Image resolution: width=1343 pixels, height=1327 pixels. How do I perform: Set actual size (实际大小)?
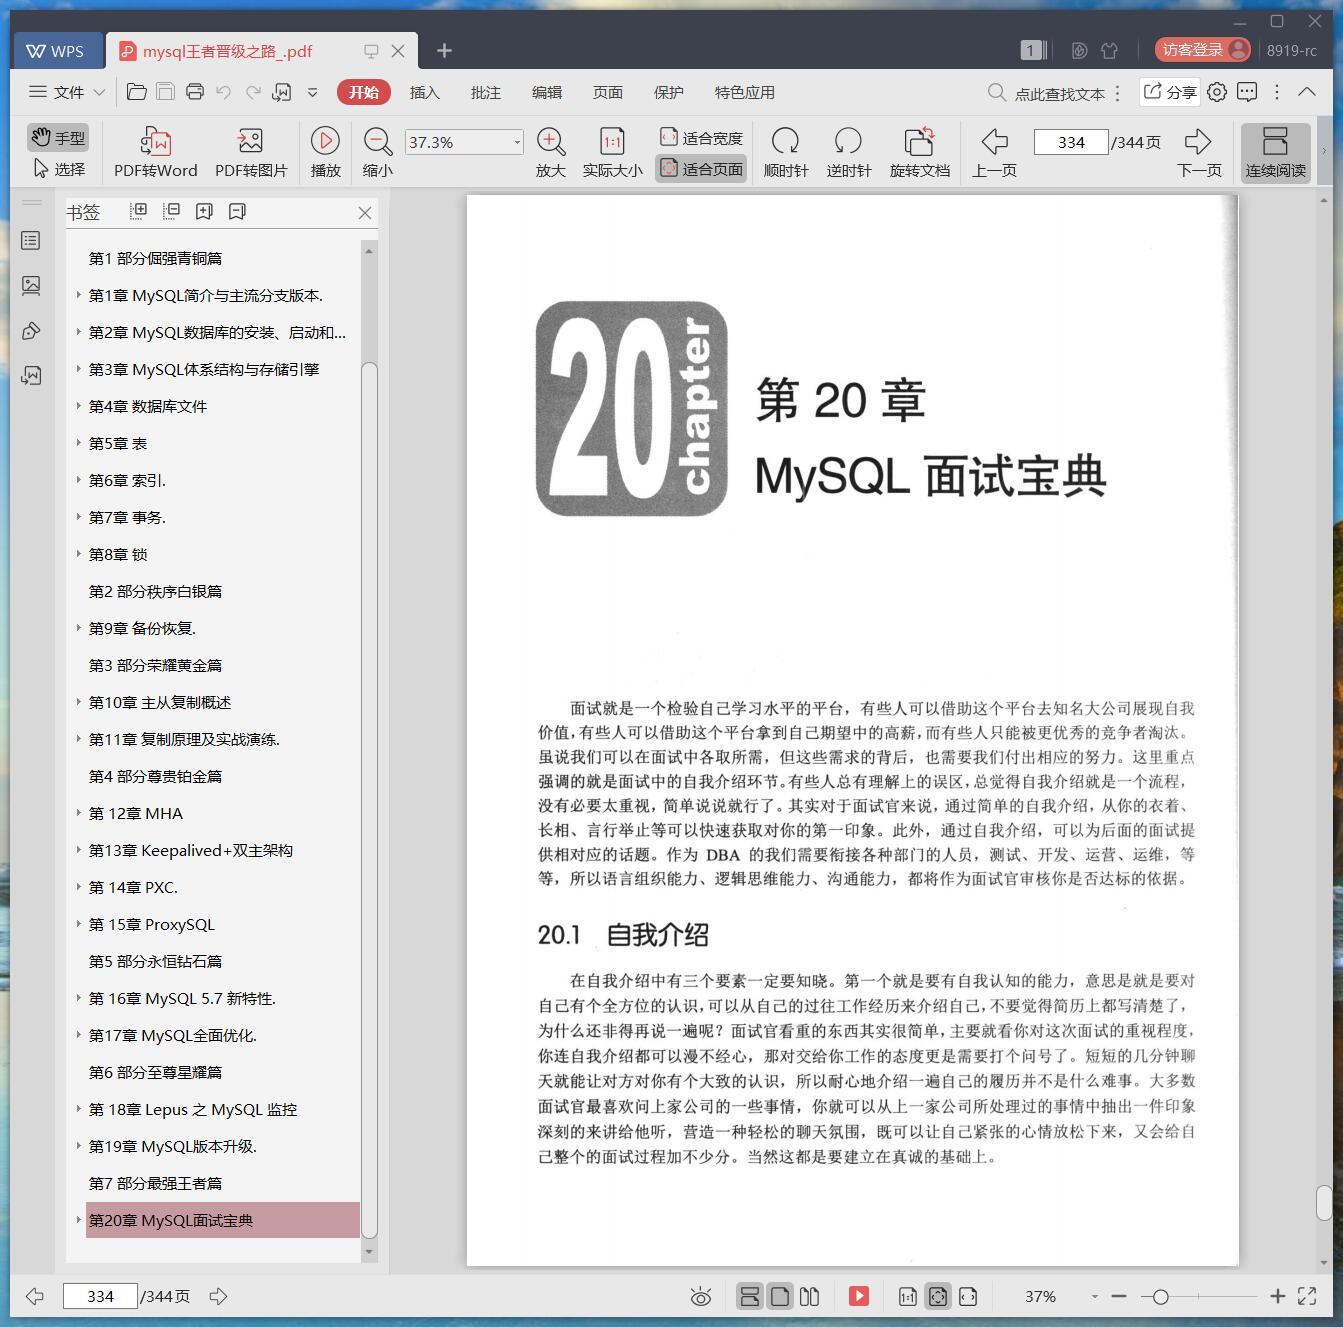612,152
